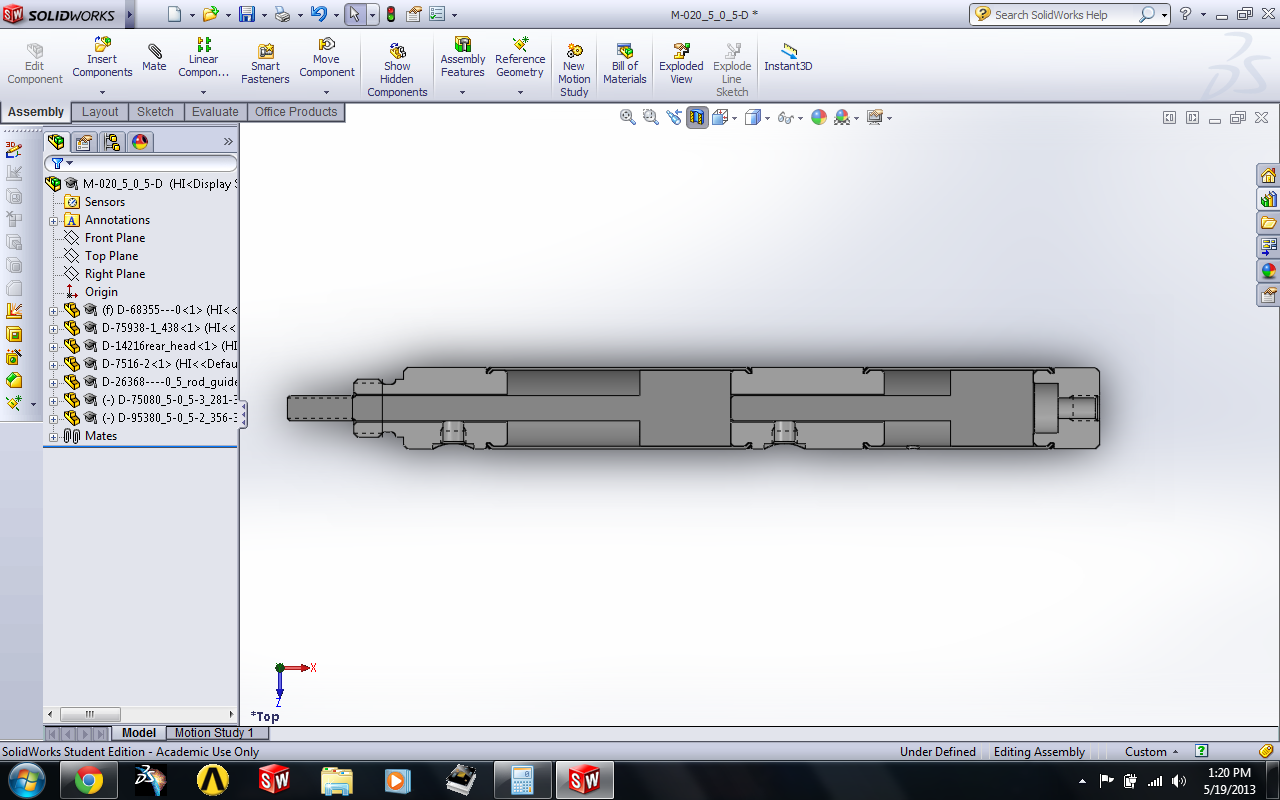Click Zoom to Area icon

pos(651,117)
